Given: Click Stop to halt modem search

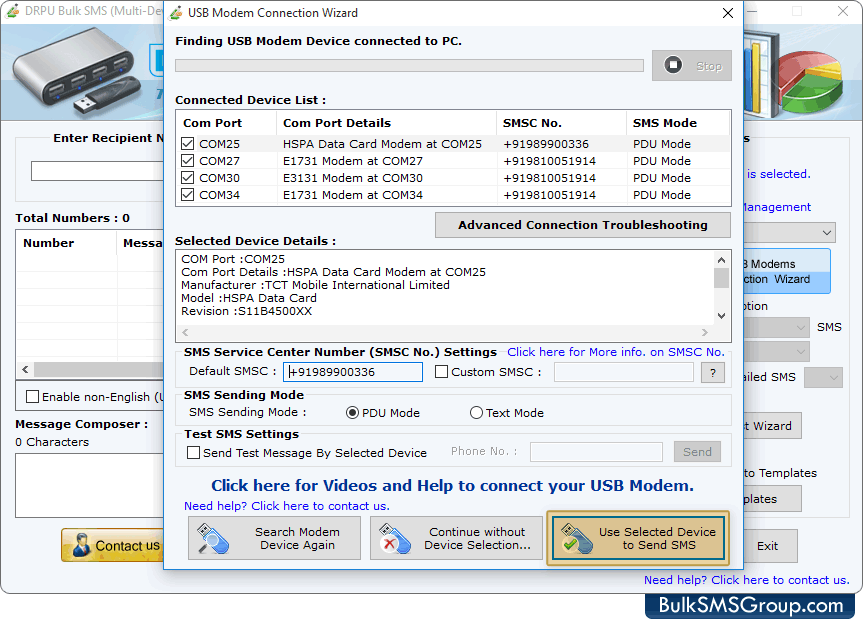Looking at the screenshot, I should point(692,65).
